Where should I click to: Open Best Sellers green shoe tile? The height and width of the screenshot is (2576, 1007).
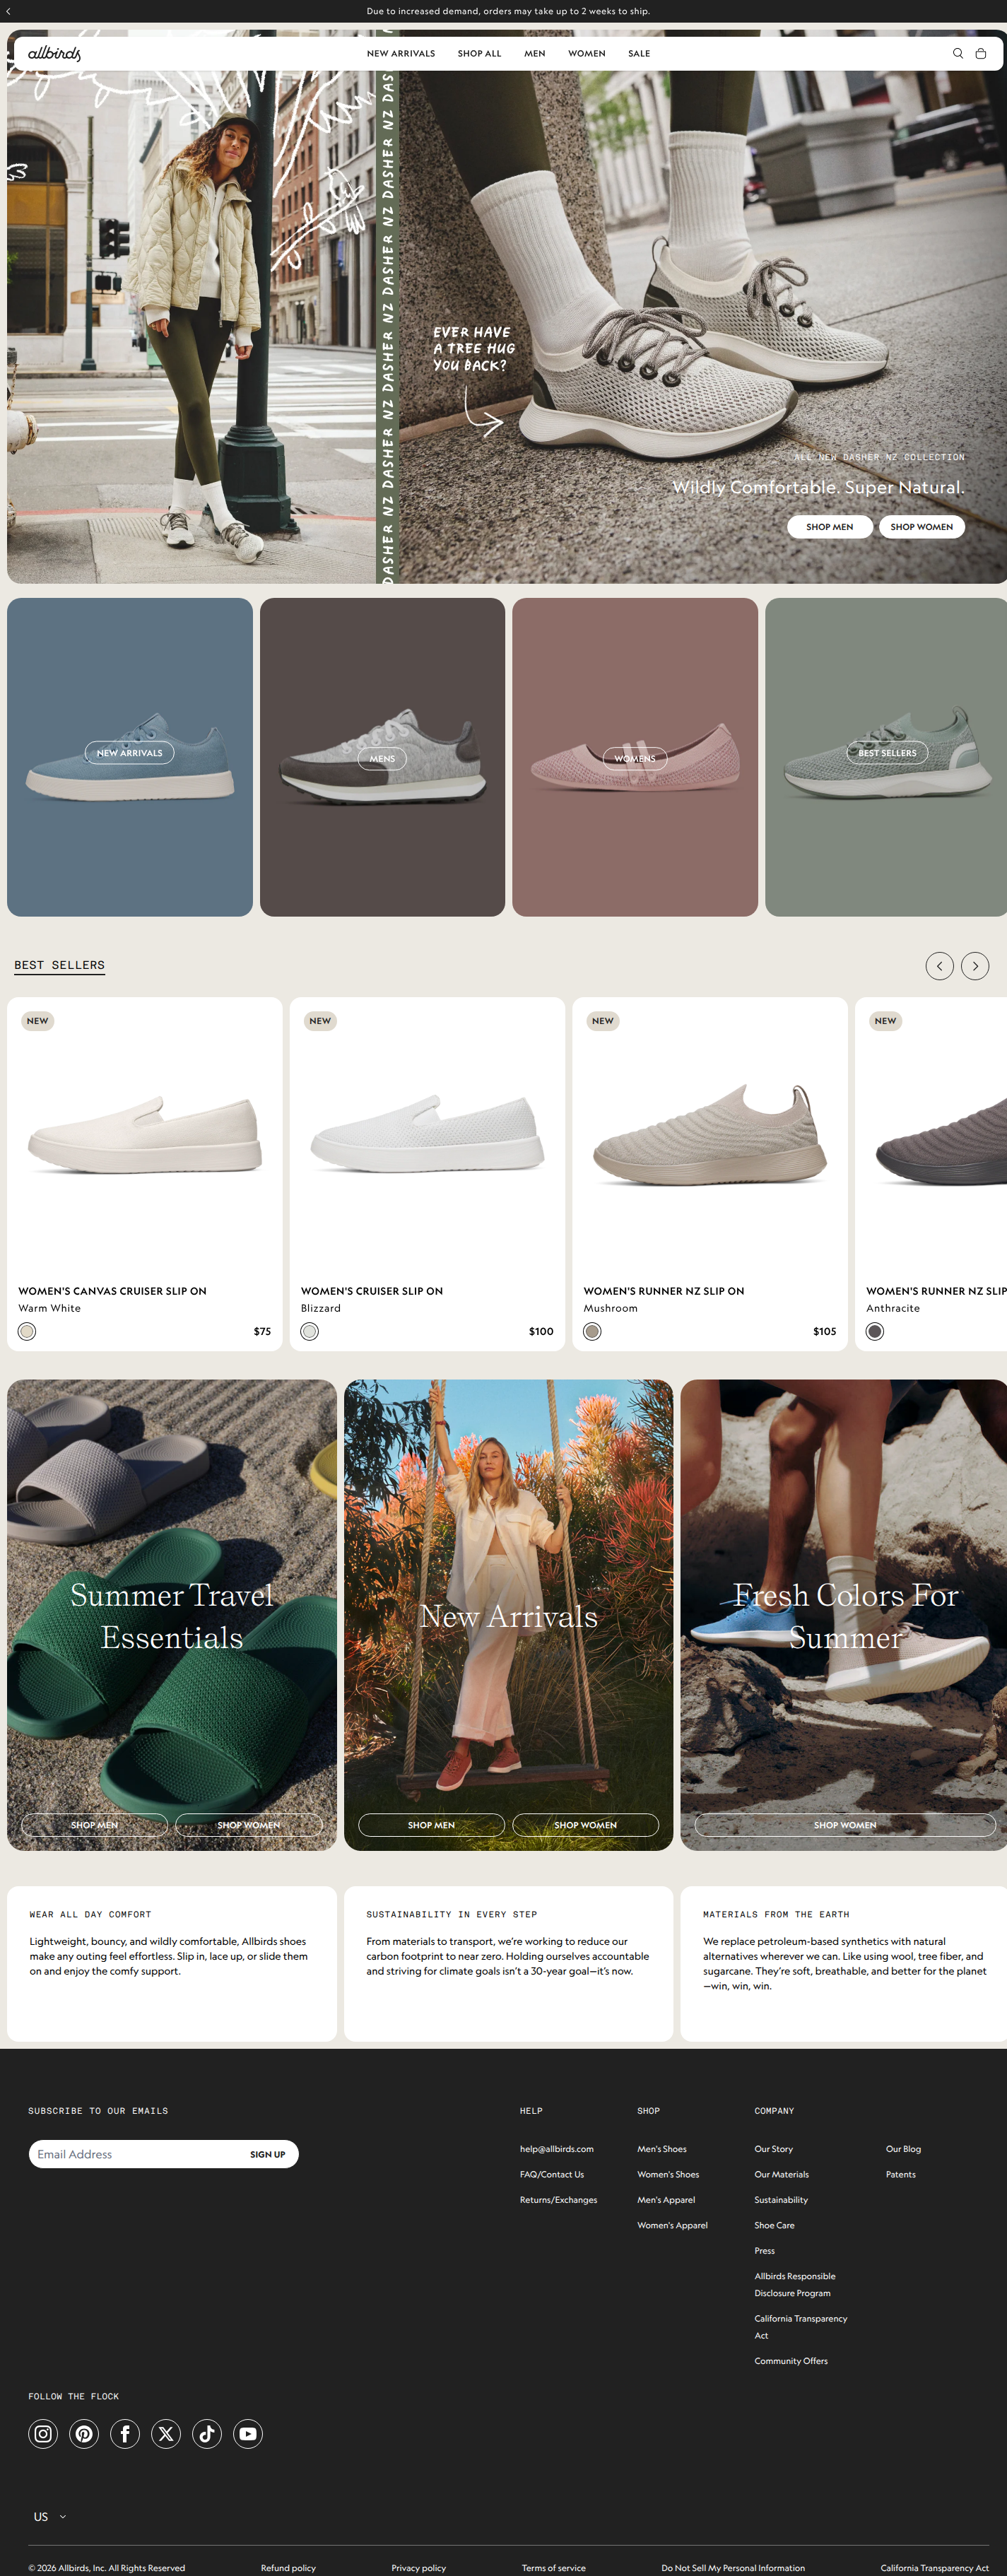pyautogui.click(x=886, y=757)
